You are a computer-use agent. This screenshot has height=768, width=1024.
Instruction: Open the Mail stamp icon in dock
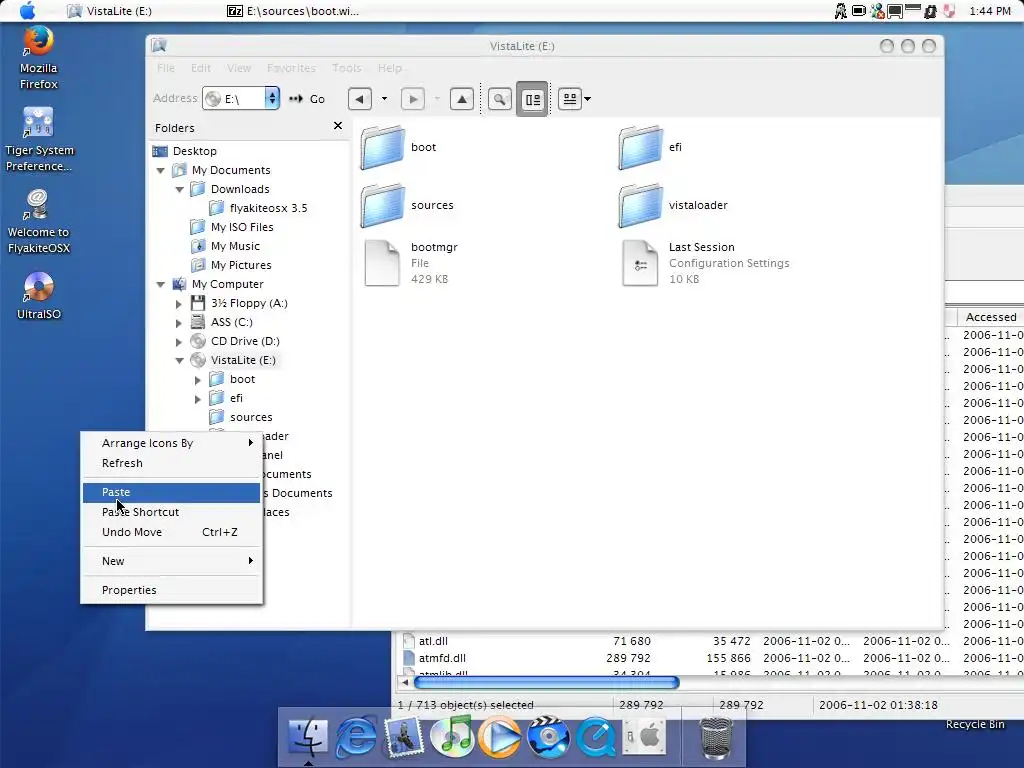[404, 737]
